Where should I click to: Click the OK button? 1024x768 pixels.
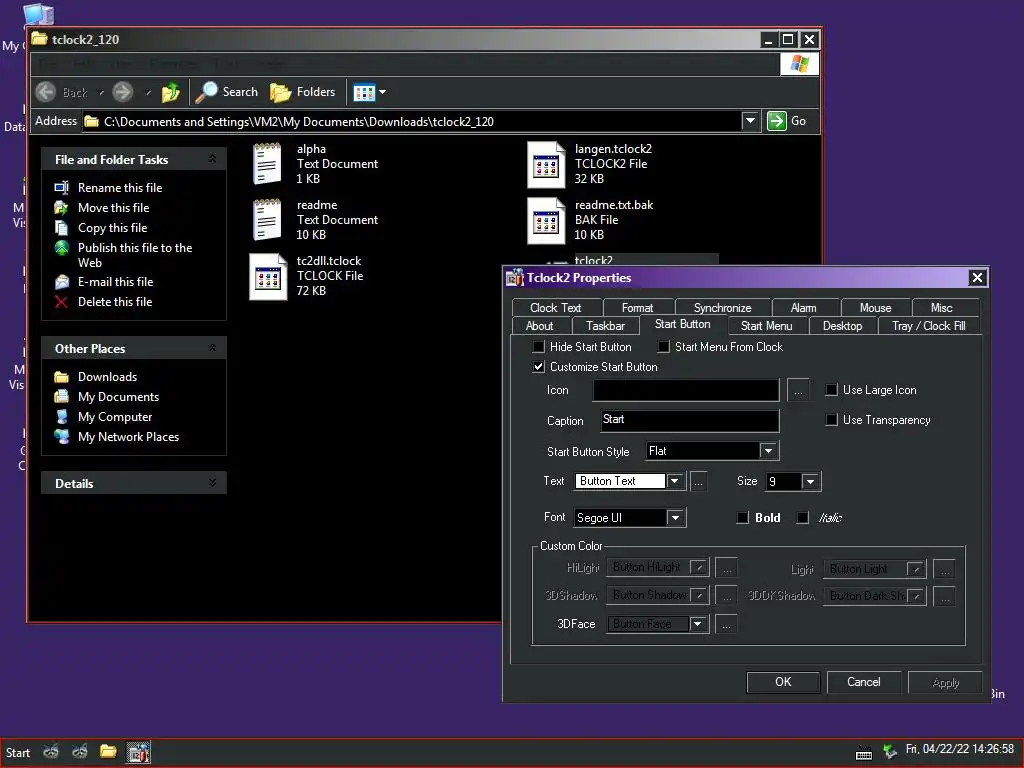(783, 682)
